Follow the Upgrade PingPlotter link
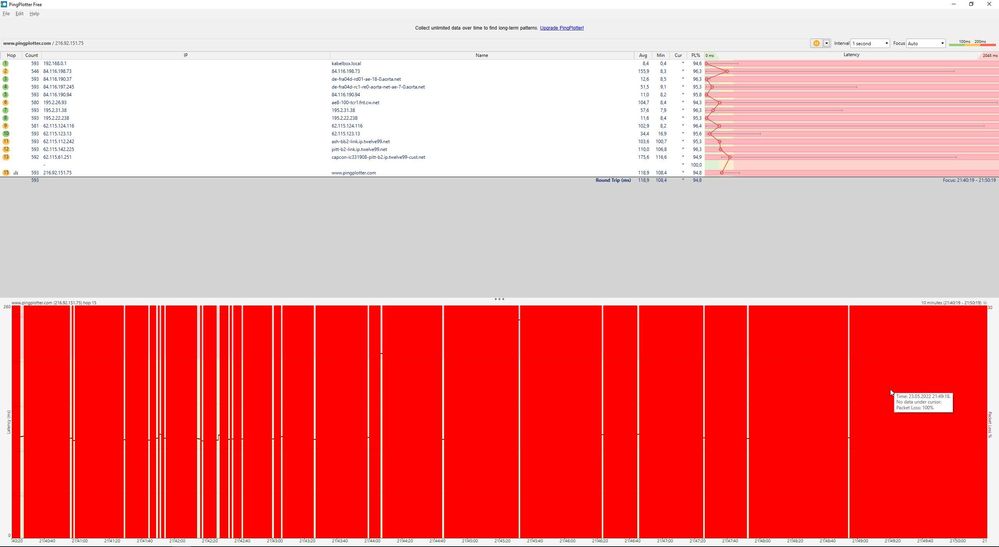Viewport: 999px width, 547px height. [x=562, y=28]
